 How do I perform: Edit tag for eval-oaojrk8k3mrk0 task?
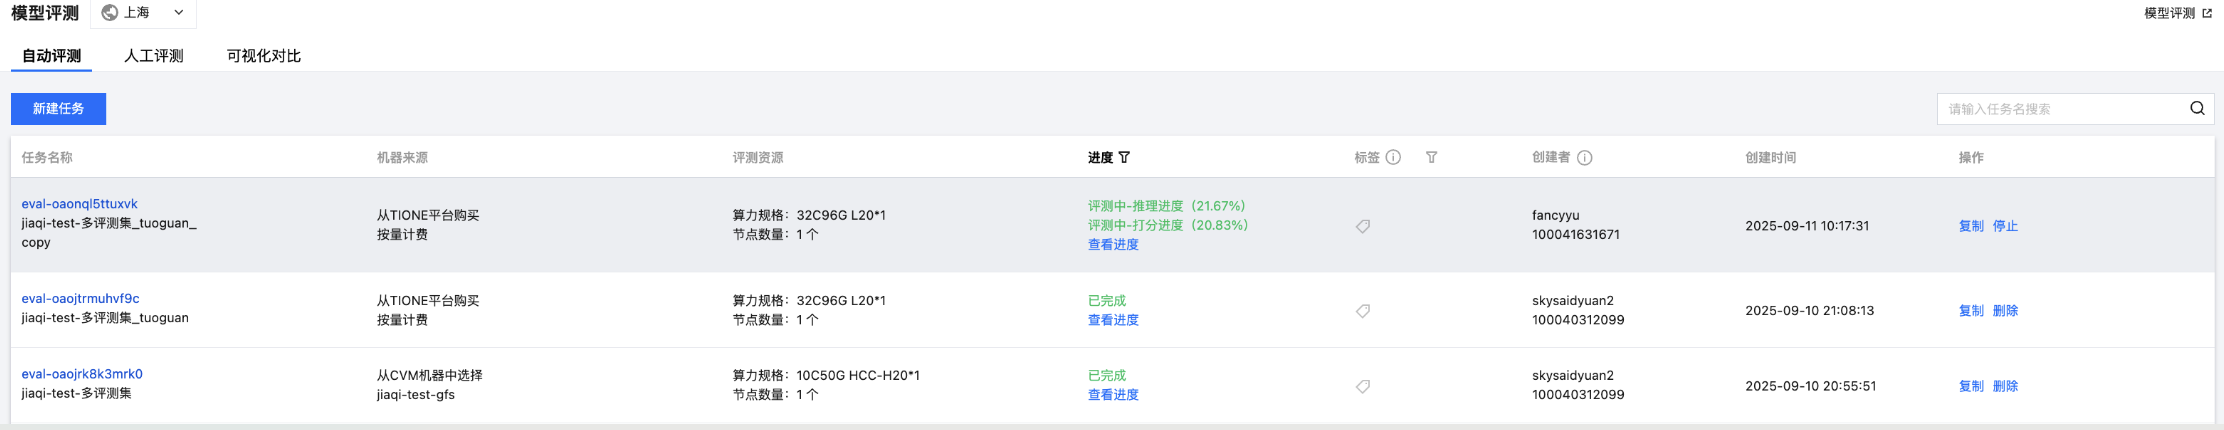[1363, 387]
